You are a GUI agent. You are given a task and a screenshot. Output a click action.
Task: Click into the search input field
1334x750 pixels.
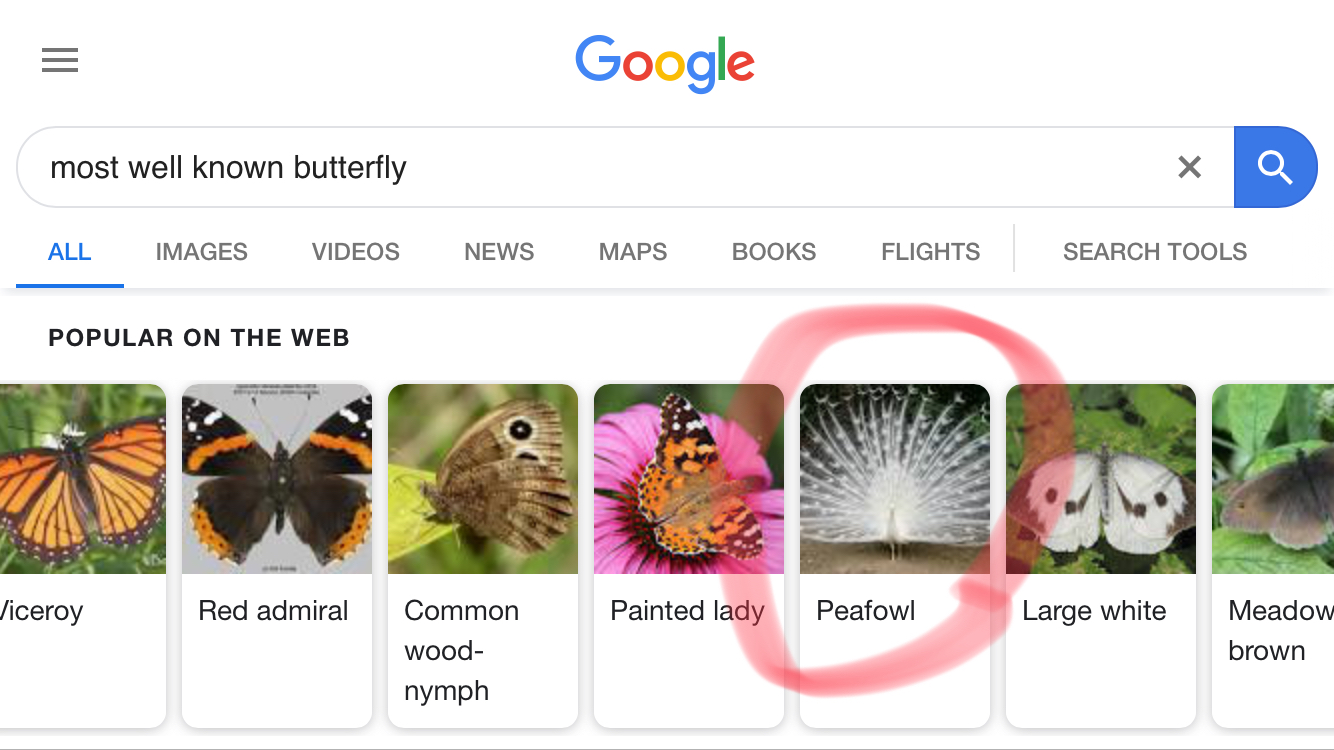point(600,167)
